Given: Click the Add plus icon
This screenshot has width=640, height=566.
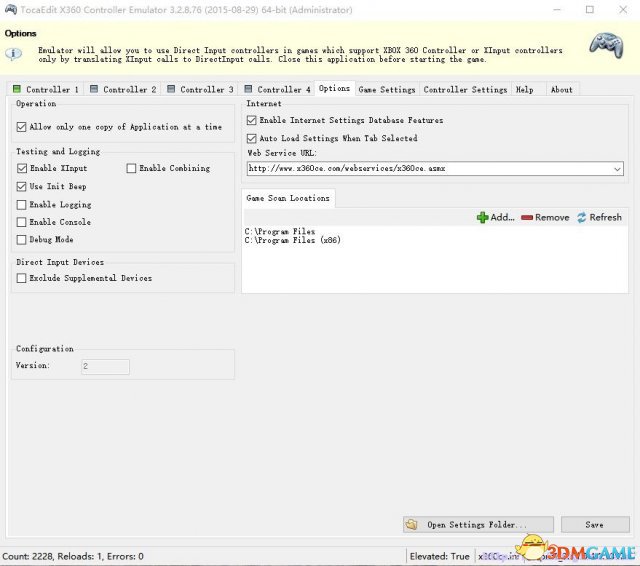Looking at the screenshot, I should click(482, 218).
